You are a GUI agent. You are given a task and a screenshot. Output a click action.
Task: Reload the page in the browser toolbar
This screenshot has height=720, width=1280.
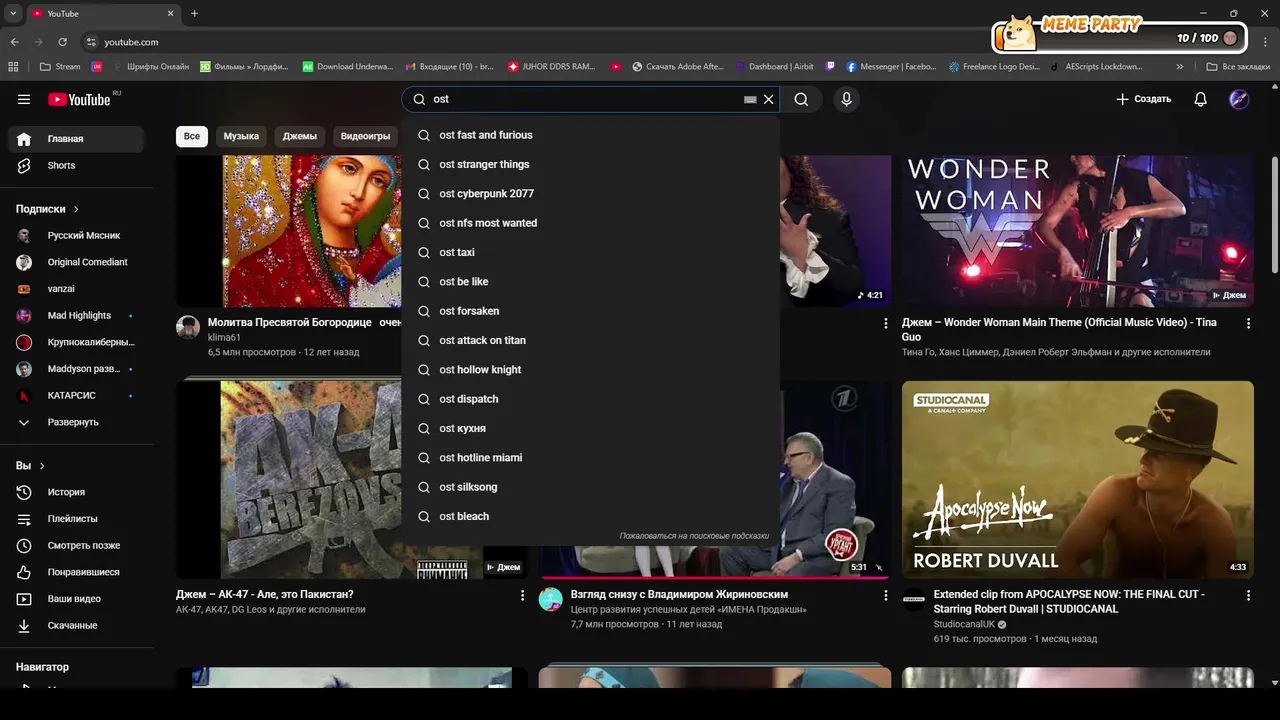62,42
